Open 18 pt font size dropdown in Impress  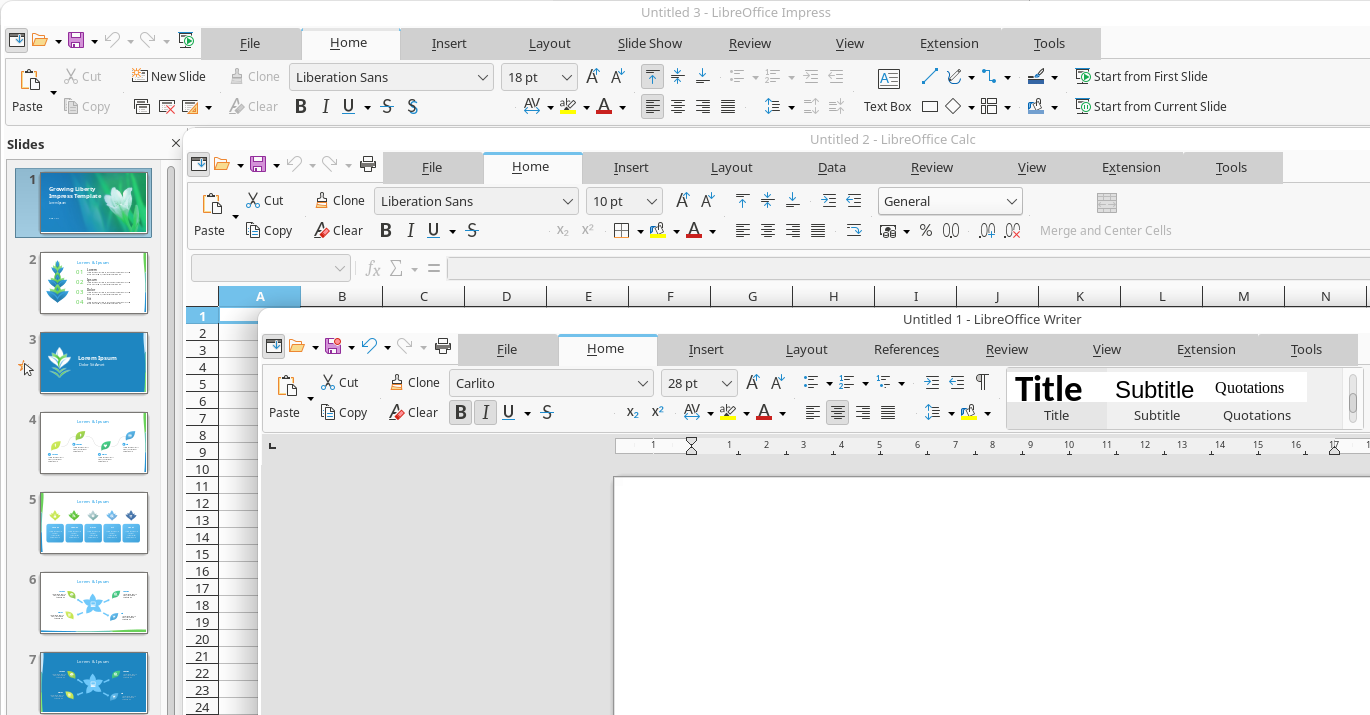click(x=567, y=77)
